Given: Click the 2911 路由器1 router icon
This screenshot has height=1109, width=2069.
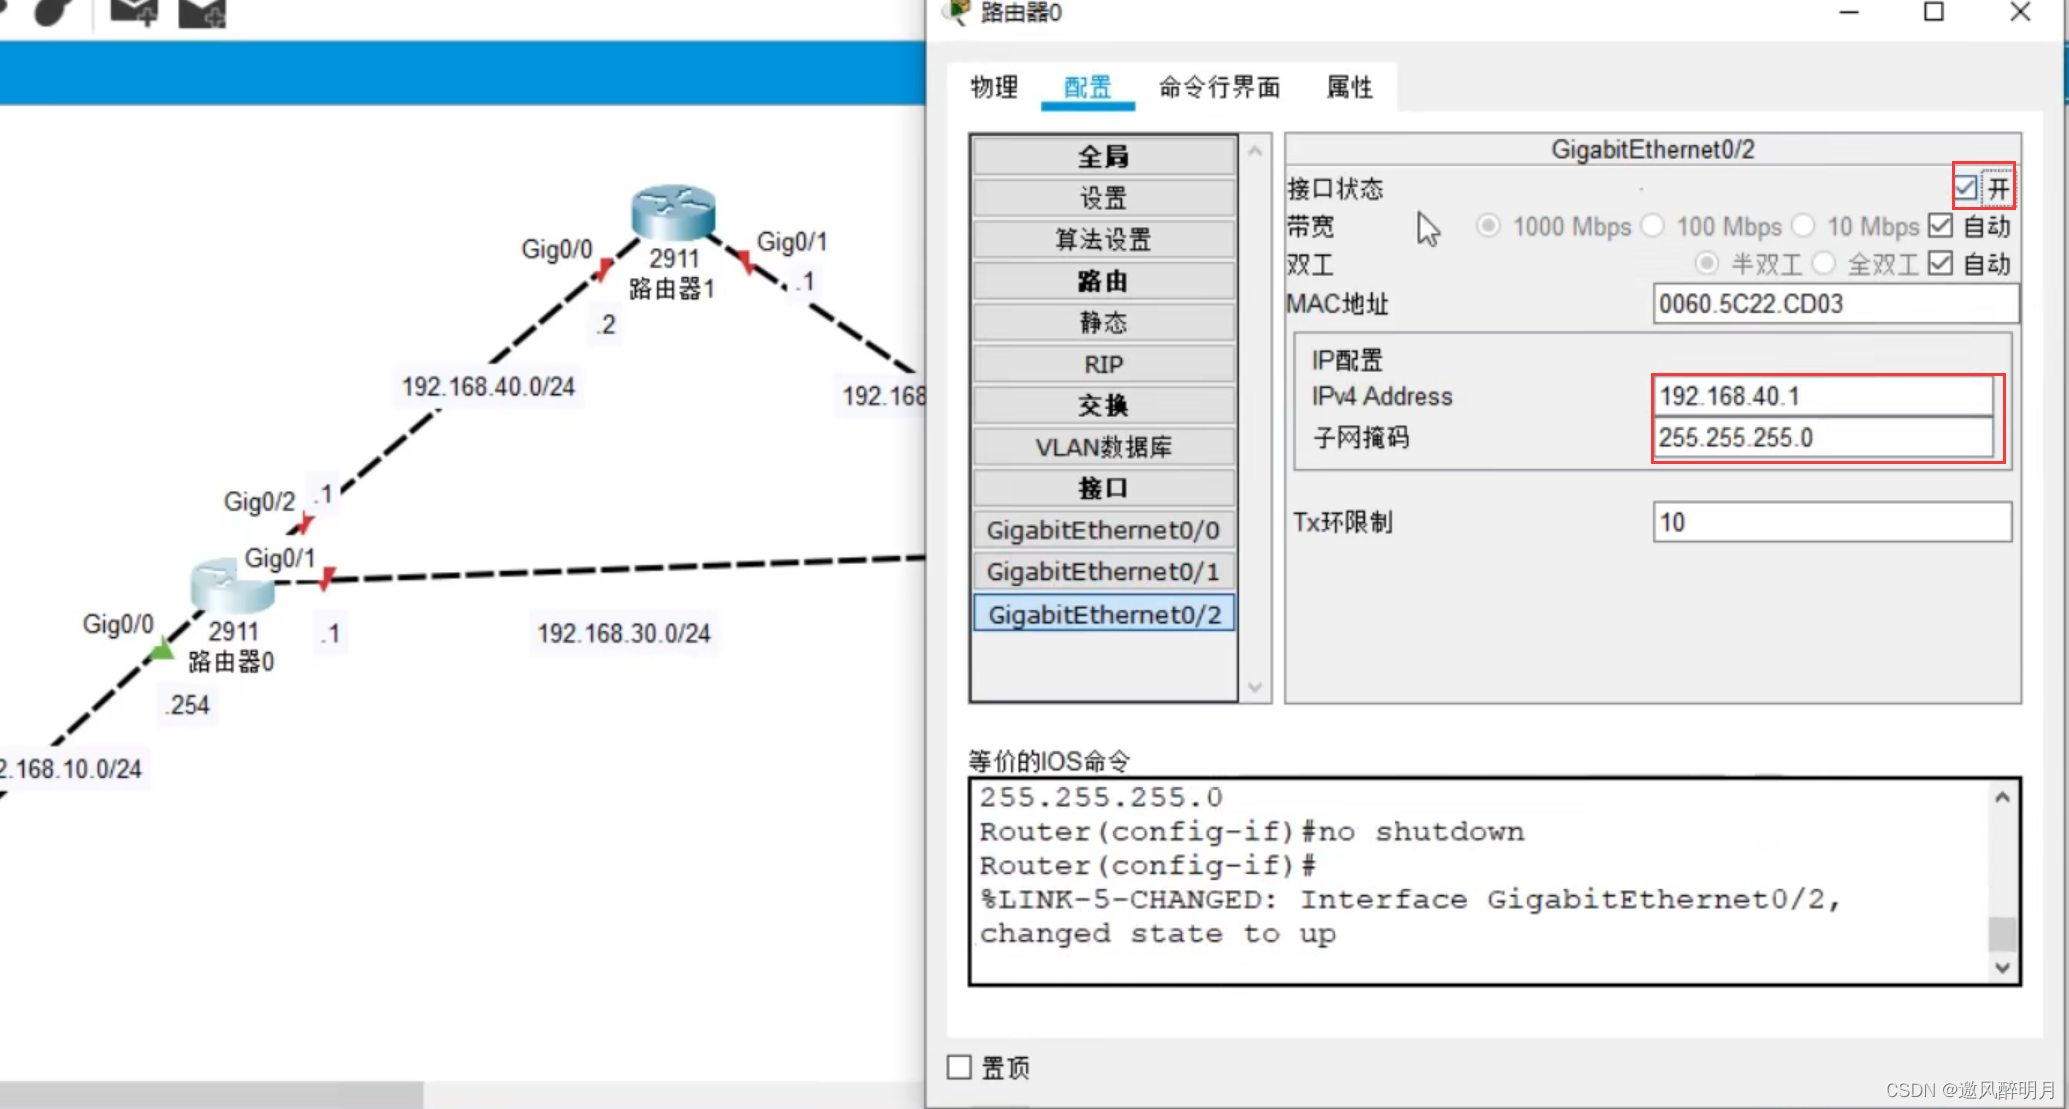Looking at the screenshot, I should [673, 212].
